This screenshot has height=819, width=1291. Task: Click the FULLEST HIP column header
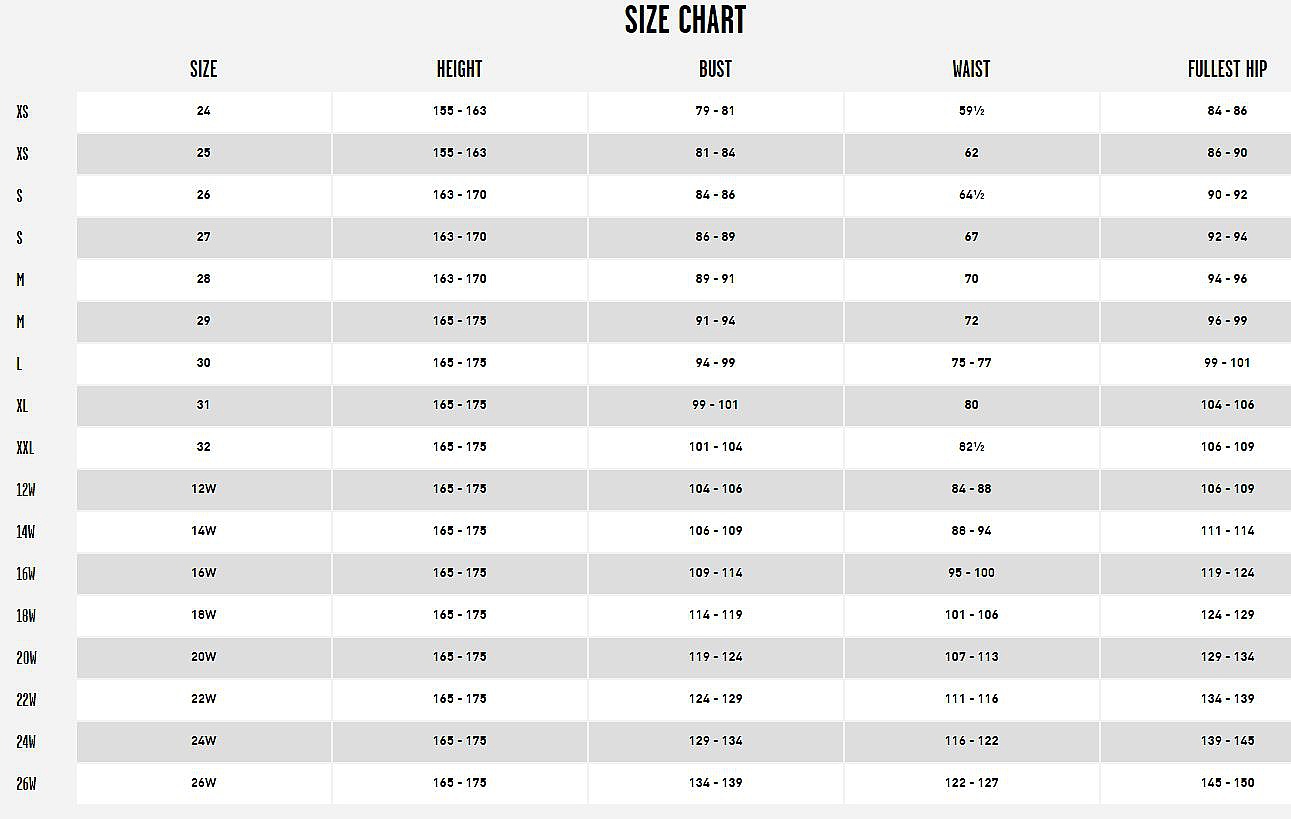[1227, 69]
